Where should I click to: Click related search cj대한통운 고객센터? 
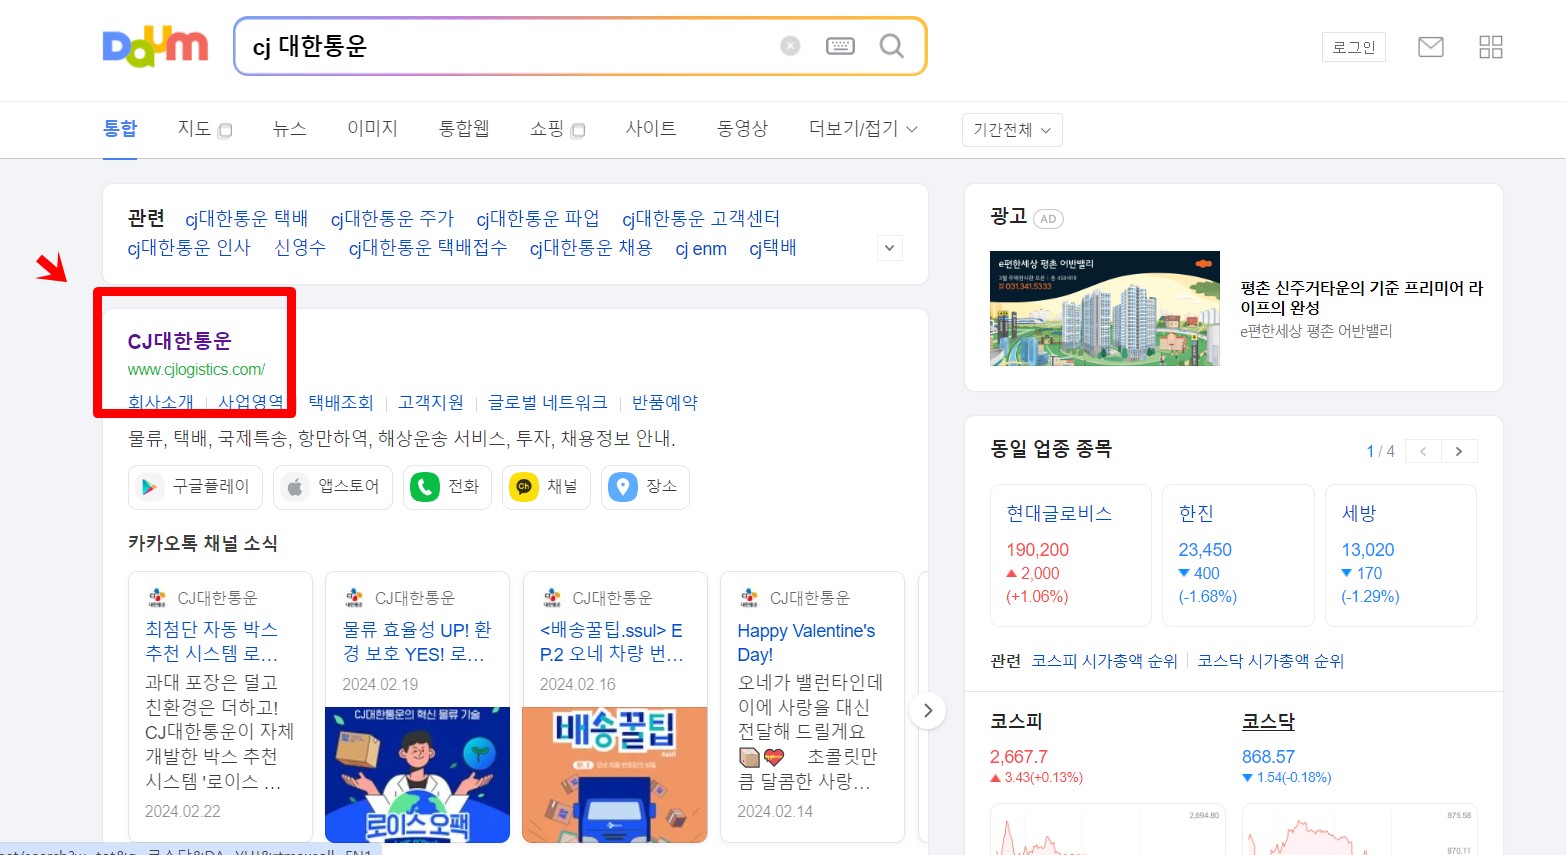(701, 218)
